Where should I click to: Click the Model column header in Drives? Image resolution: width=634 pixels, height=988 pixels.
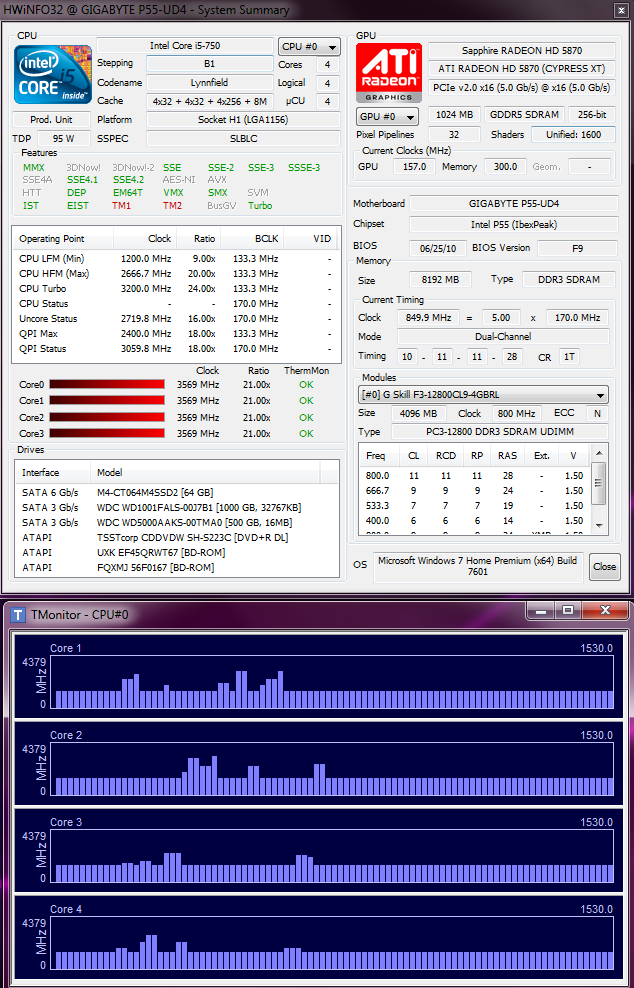206,473
